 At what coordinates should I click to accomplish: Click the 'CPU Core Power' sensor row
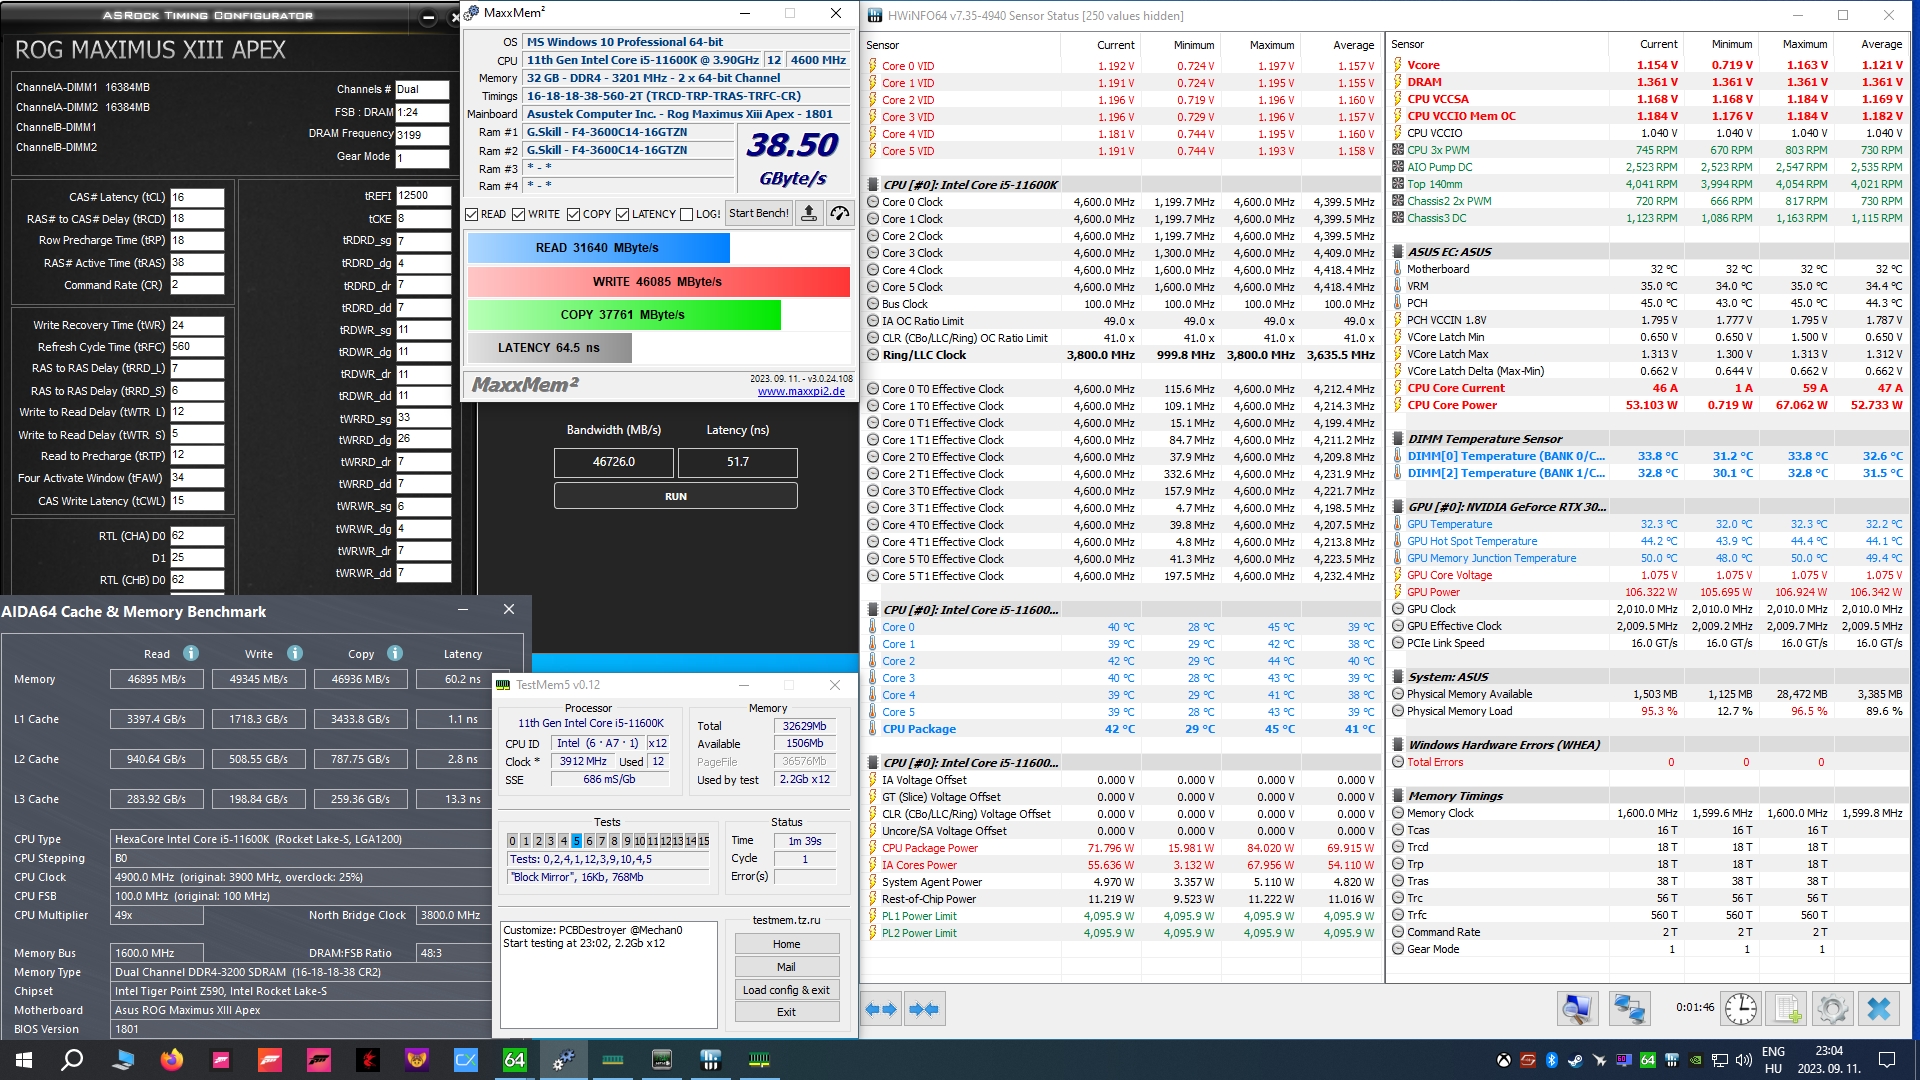click(x=1648, y=405)
